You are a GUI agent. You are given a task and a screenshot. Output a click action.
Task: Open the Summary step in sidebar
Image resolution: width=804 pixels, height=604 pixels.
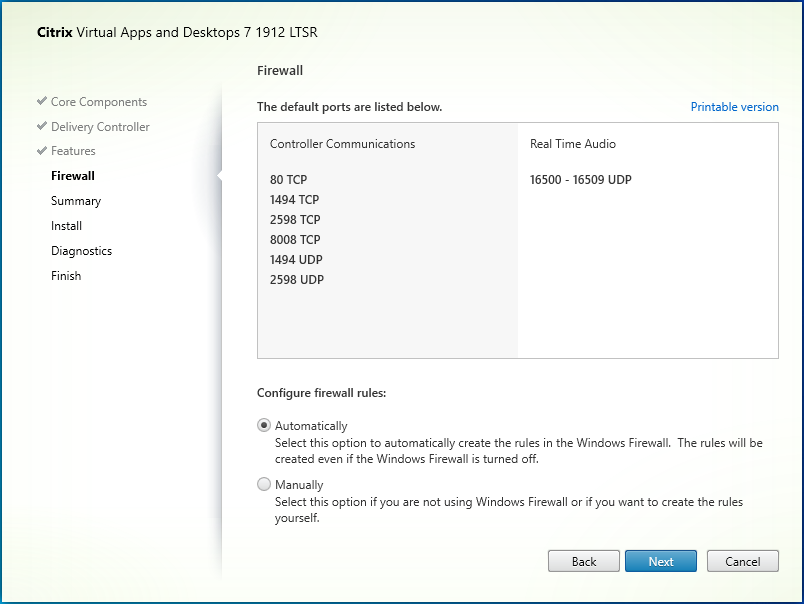point(76,201)
